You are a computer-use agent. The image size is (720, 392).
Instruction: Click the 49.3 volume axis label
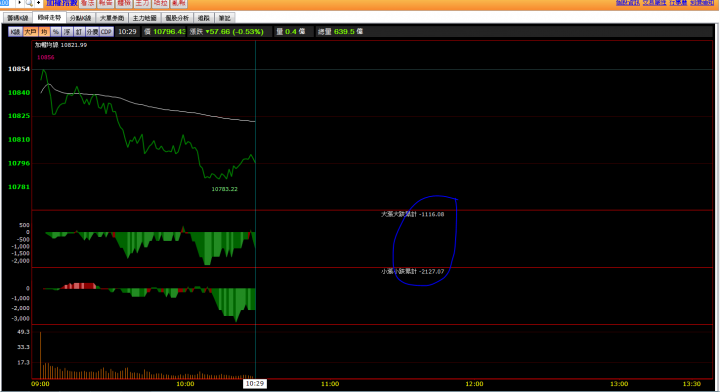(x=23, y=332)
